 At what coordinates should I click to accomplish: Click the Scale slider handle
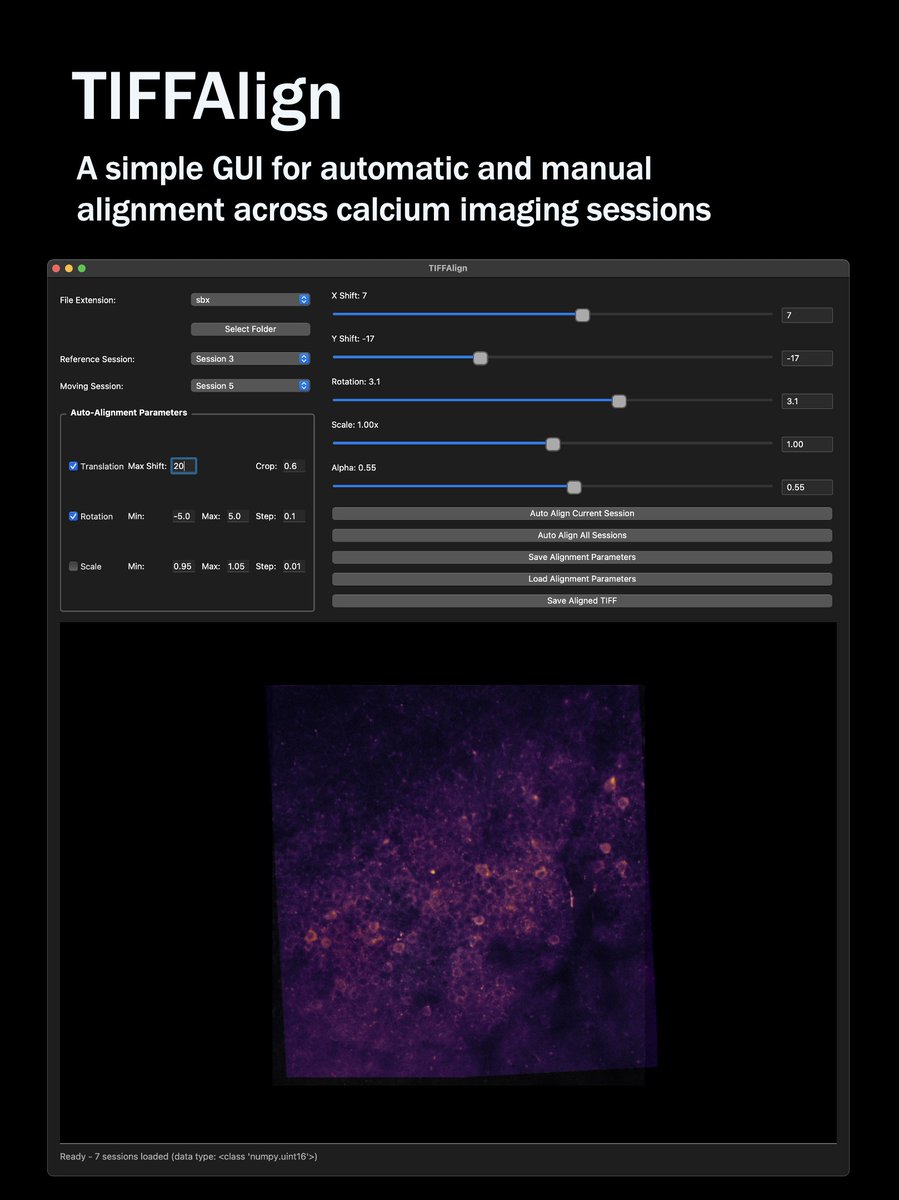553,444
